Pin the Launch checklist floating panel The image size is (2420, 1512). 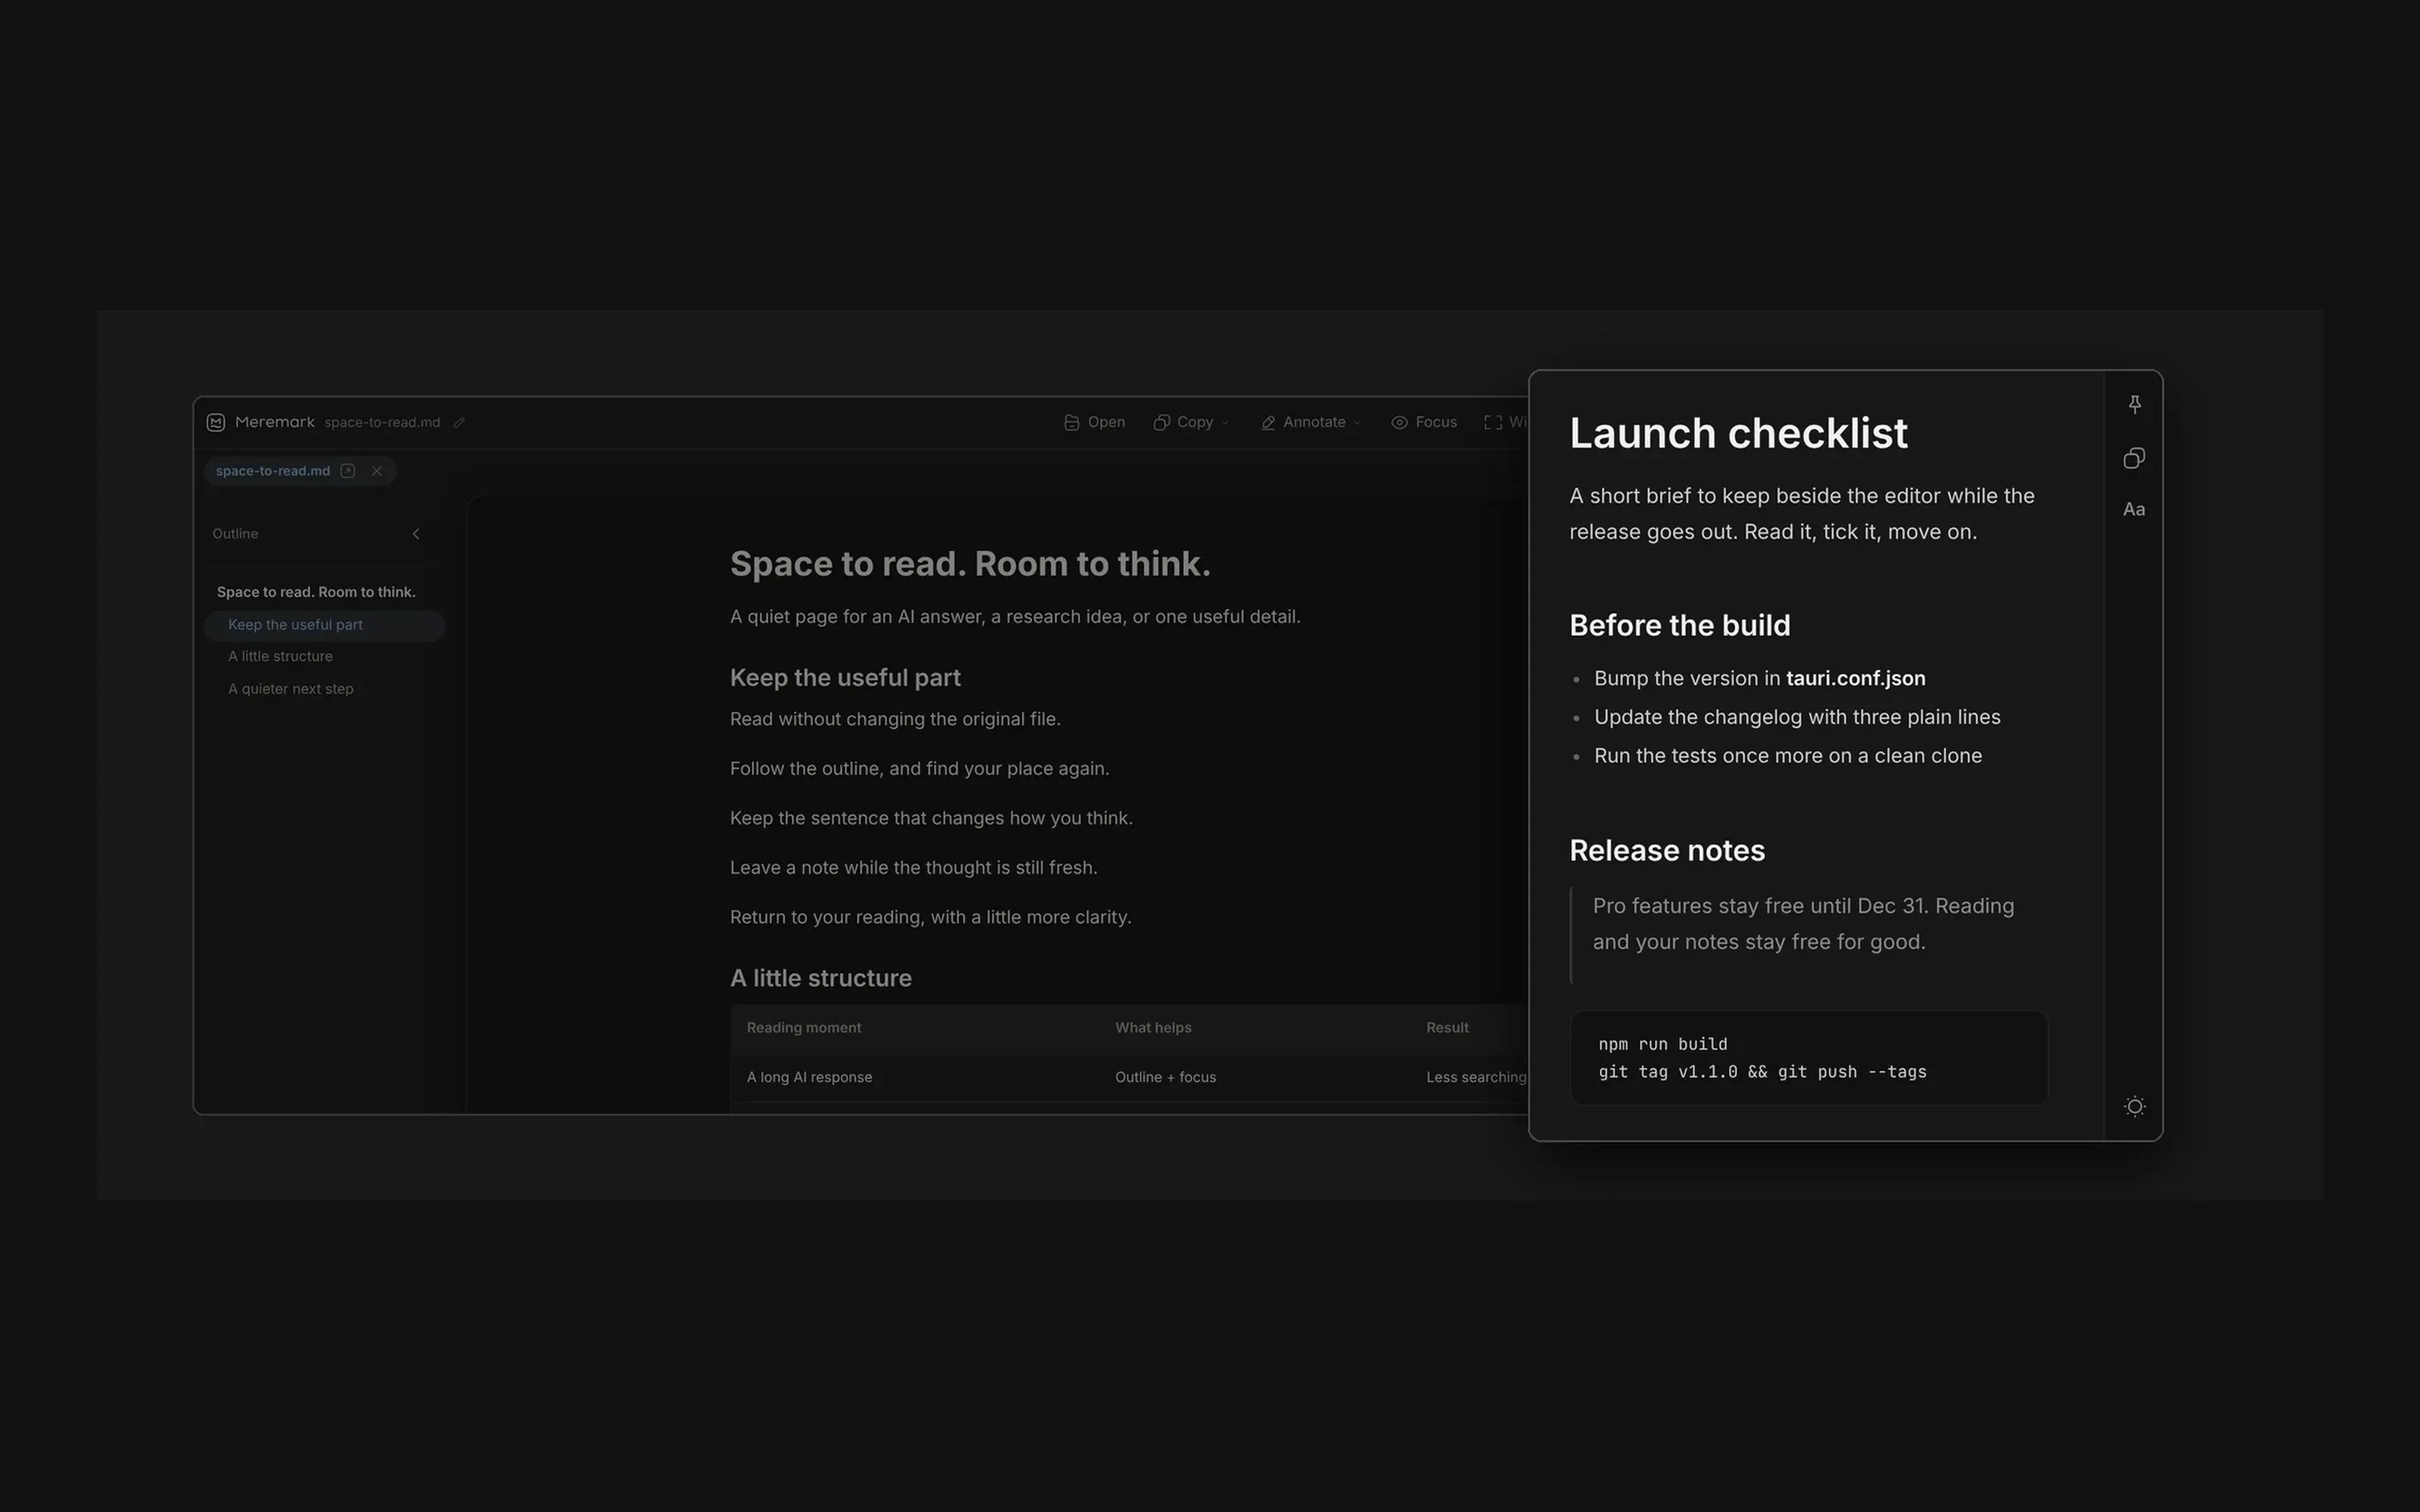click(x=2134, y=404)
